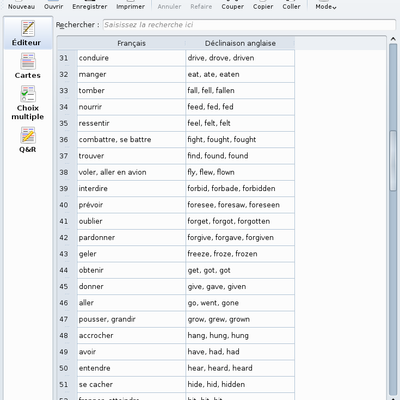The width and height of the screenshot is (400, 400).
Task: Select the cell 'pousser, grandir'
Action: tap(131, 319)
